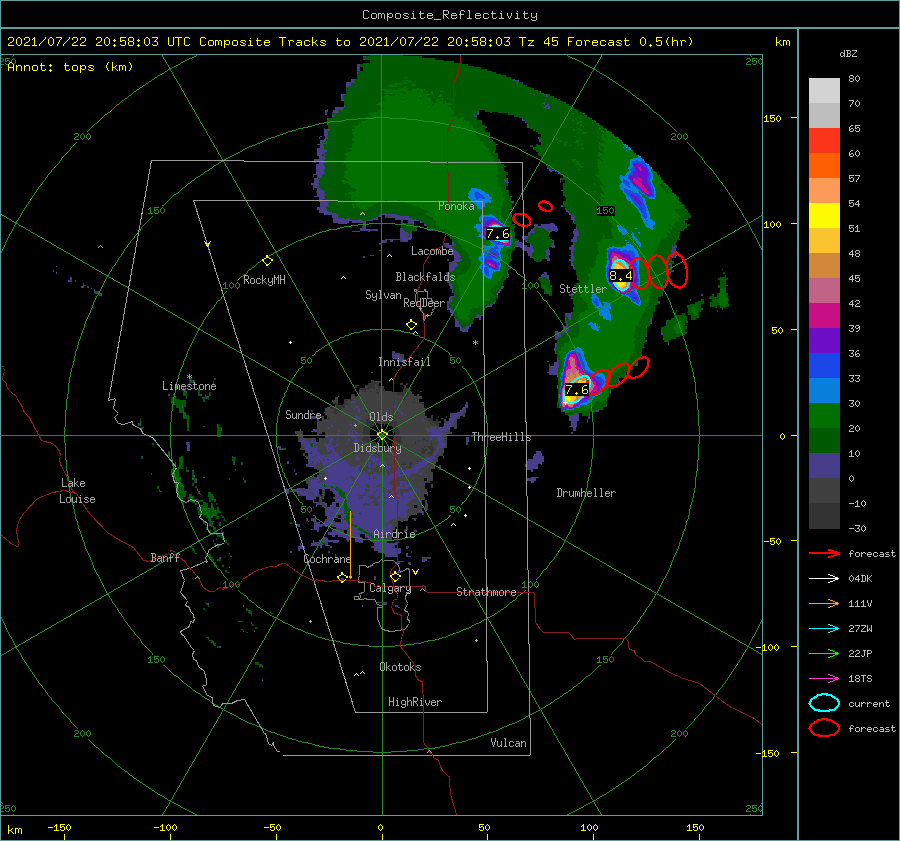Click the Innisfail town label
900x841 pixels.
click(x=404, y=362)
